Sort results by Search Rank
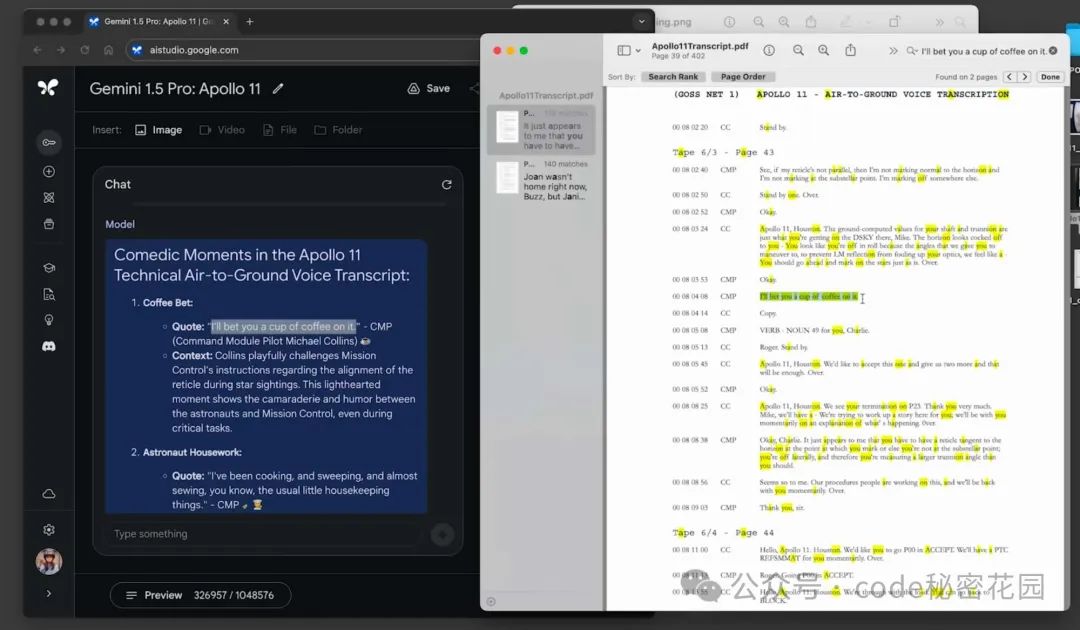Screen dimensions: 1080x630 coord(673,76)
